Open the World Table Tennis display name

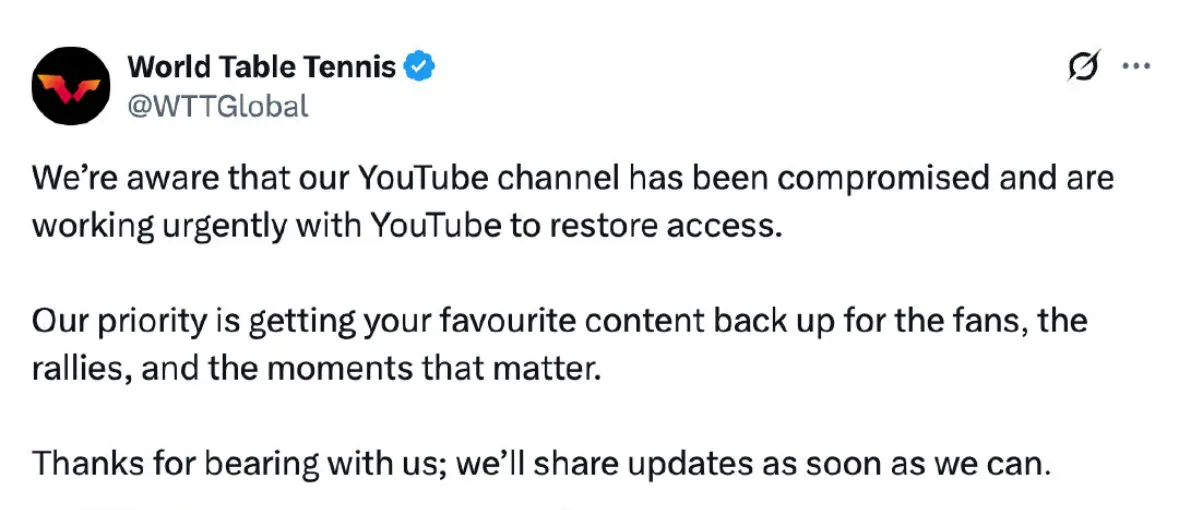[262, 67]
